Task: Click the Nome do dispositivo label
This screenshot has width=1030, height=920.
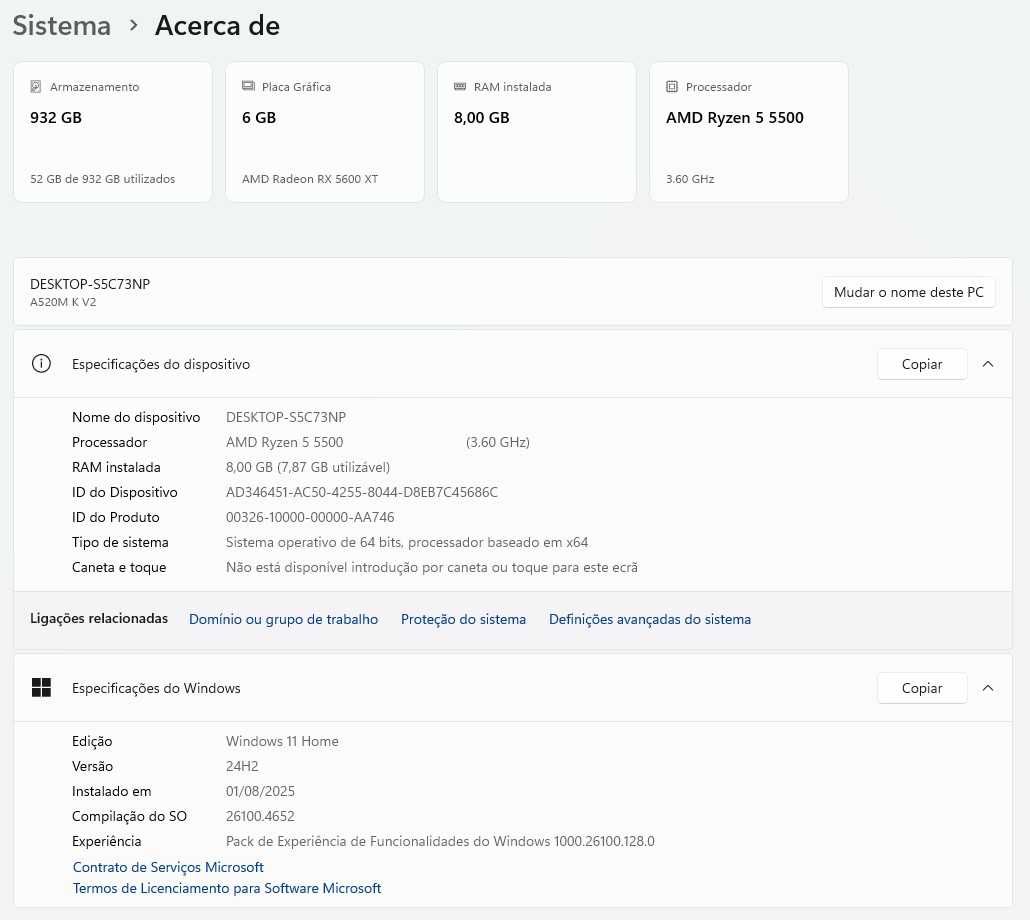Action: click(x=136, y=417)
